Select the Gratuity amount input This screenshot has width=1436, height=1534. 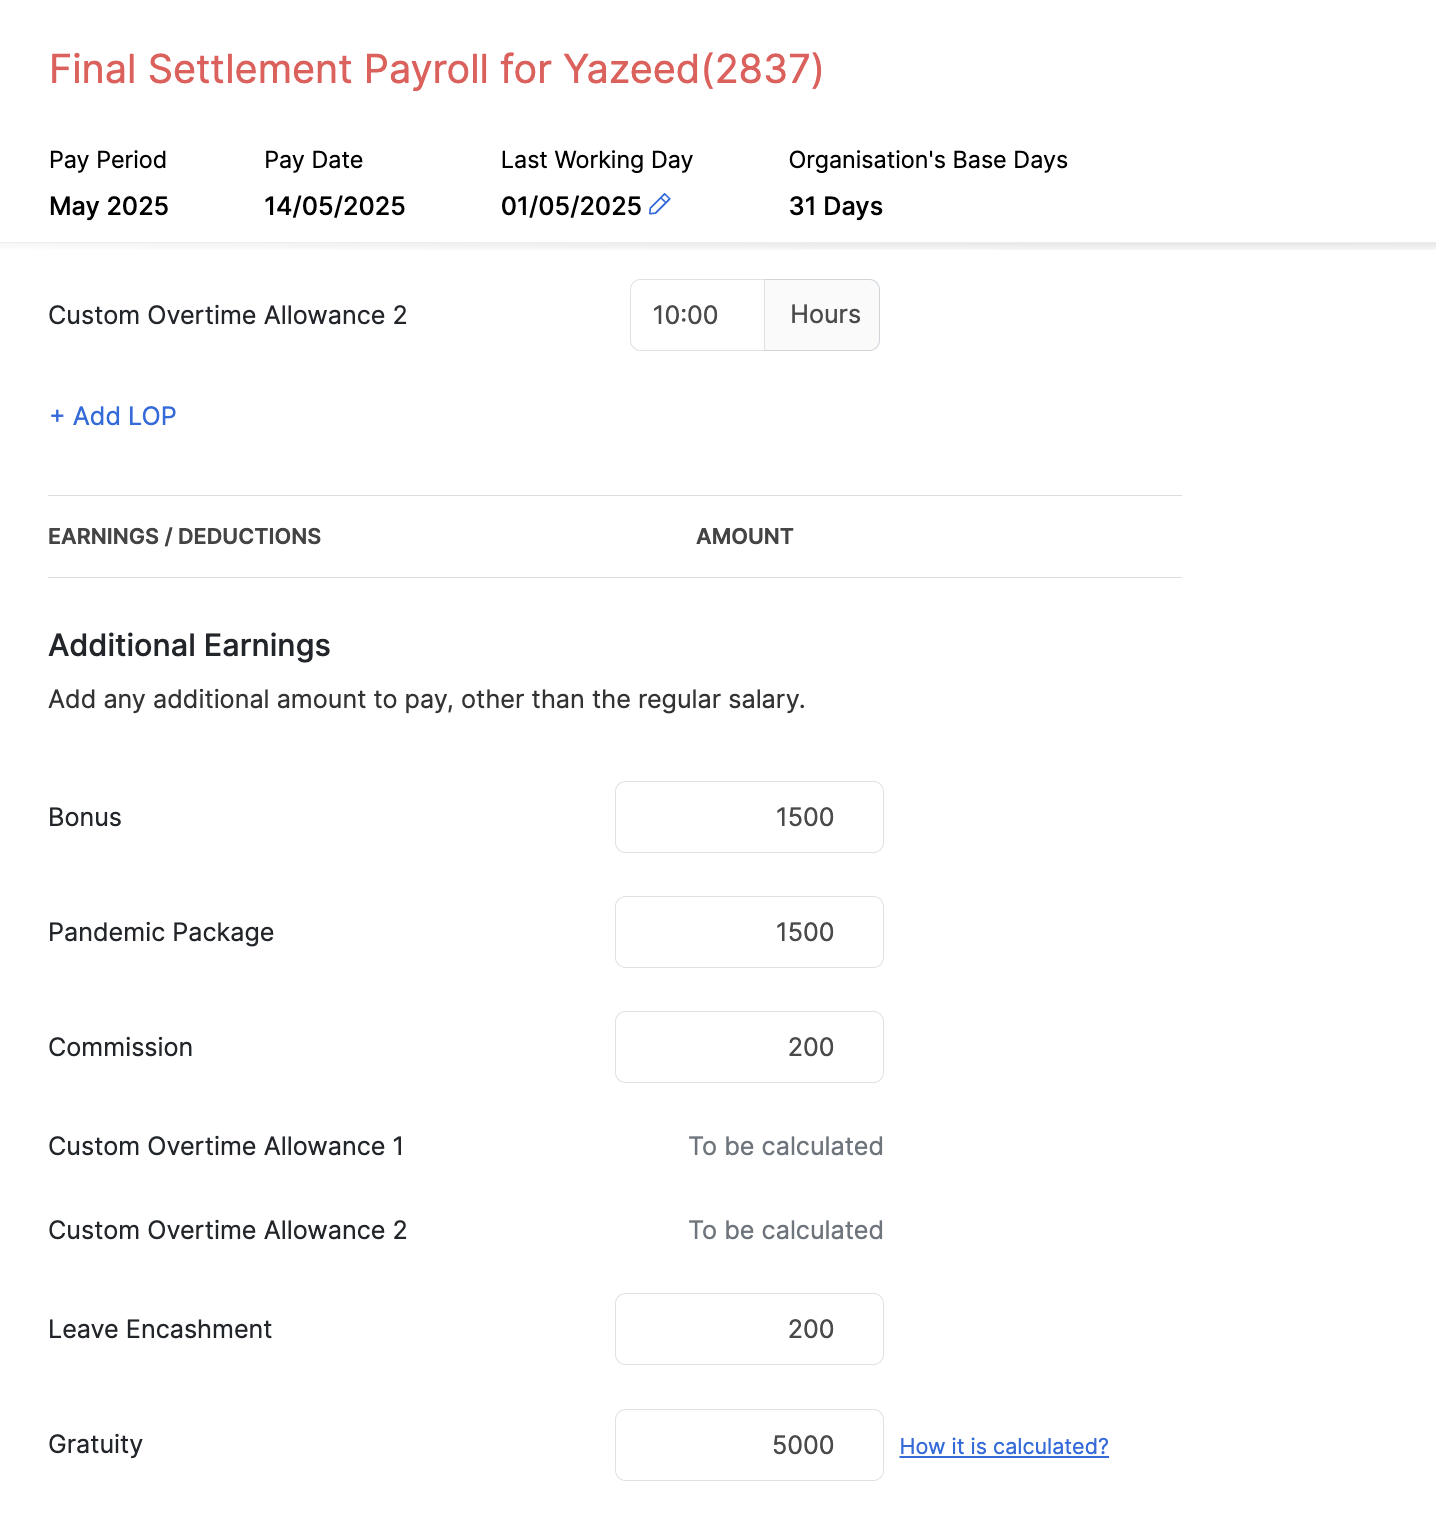coord(749,1445)
